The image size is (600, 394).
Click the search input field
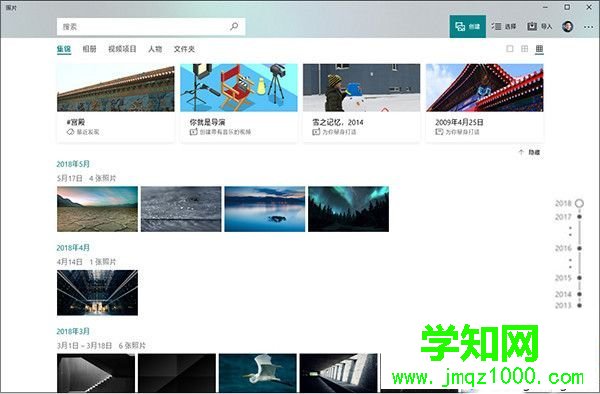151,26
